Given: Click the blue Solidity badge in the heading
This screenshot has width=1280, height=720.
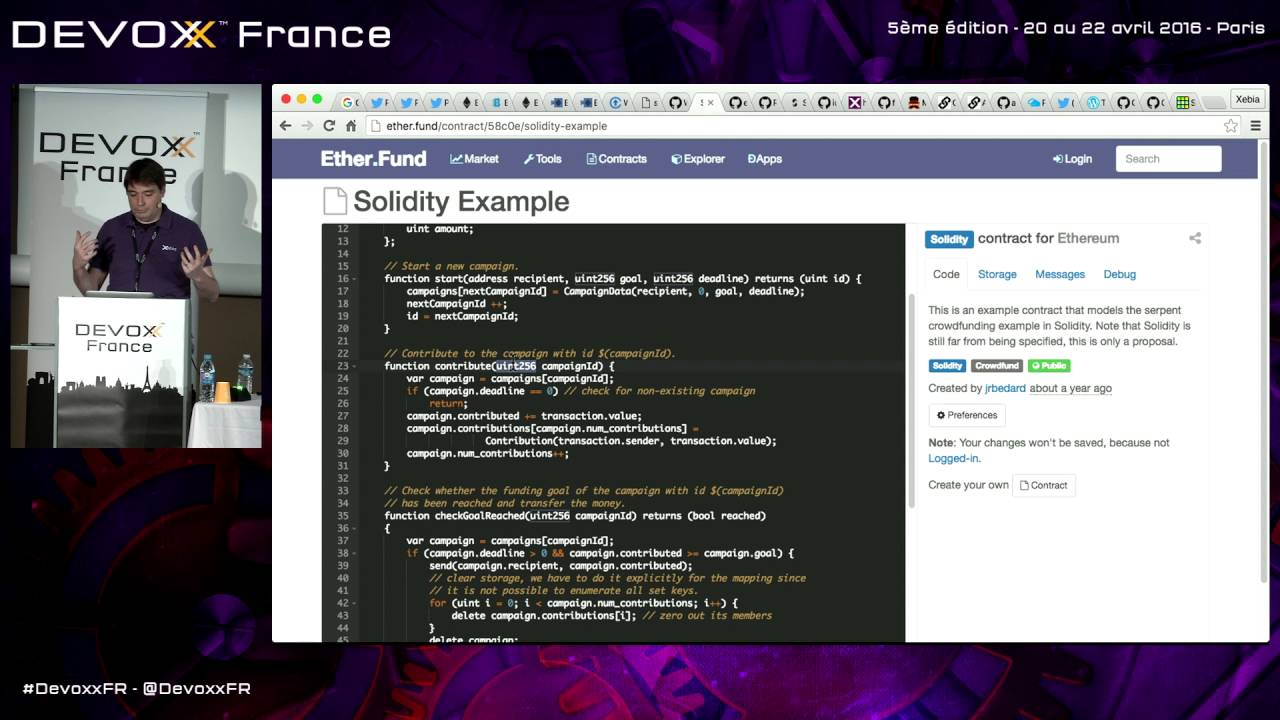Looking at the screenshot, I should tap(949, 239).
